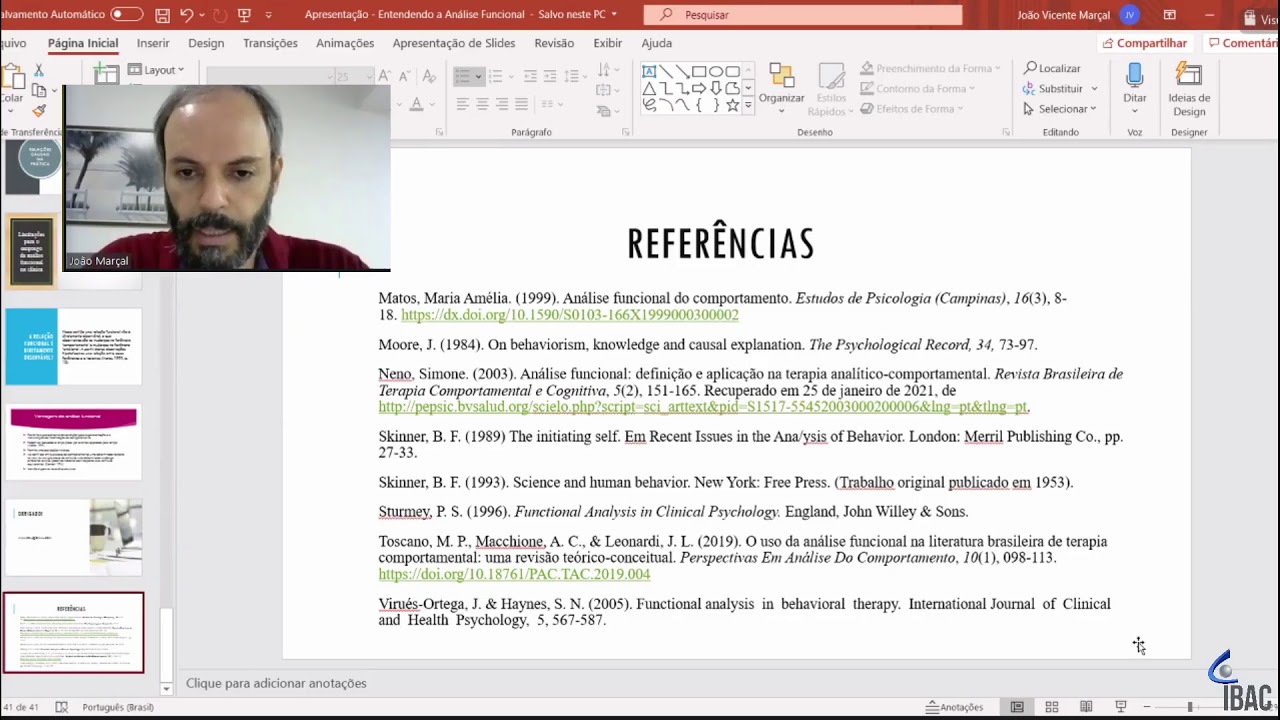The image size is (1280, 720).
Task: Open the Slide Sorter view
Action: pos(1052,707)
